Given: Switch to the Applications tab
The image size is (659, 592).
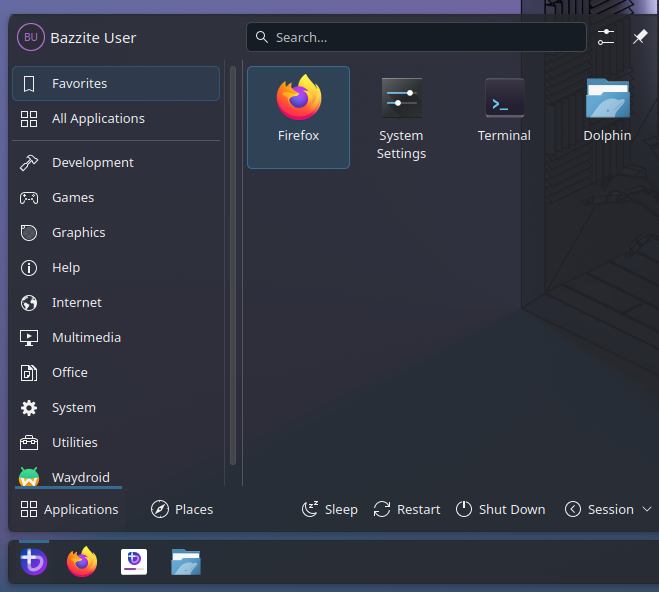Looking at the screenshot, I should [x=69, y=509].
